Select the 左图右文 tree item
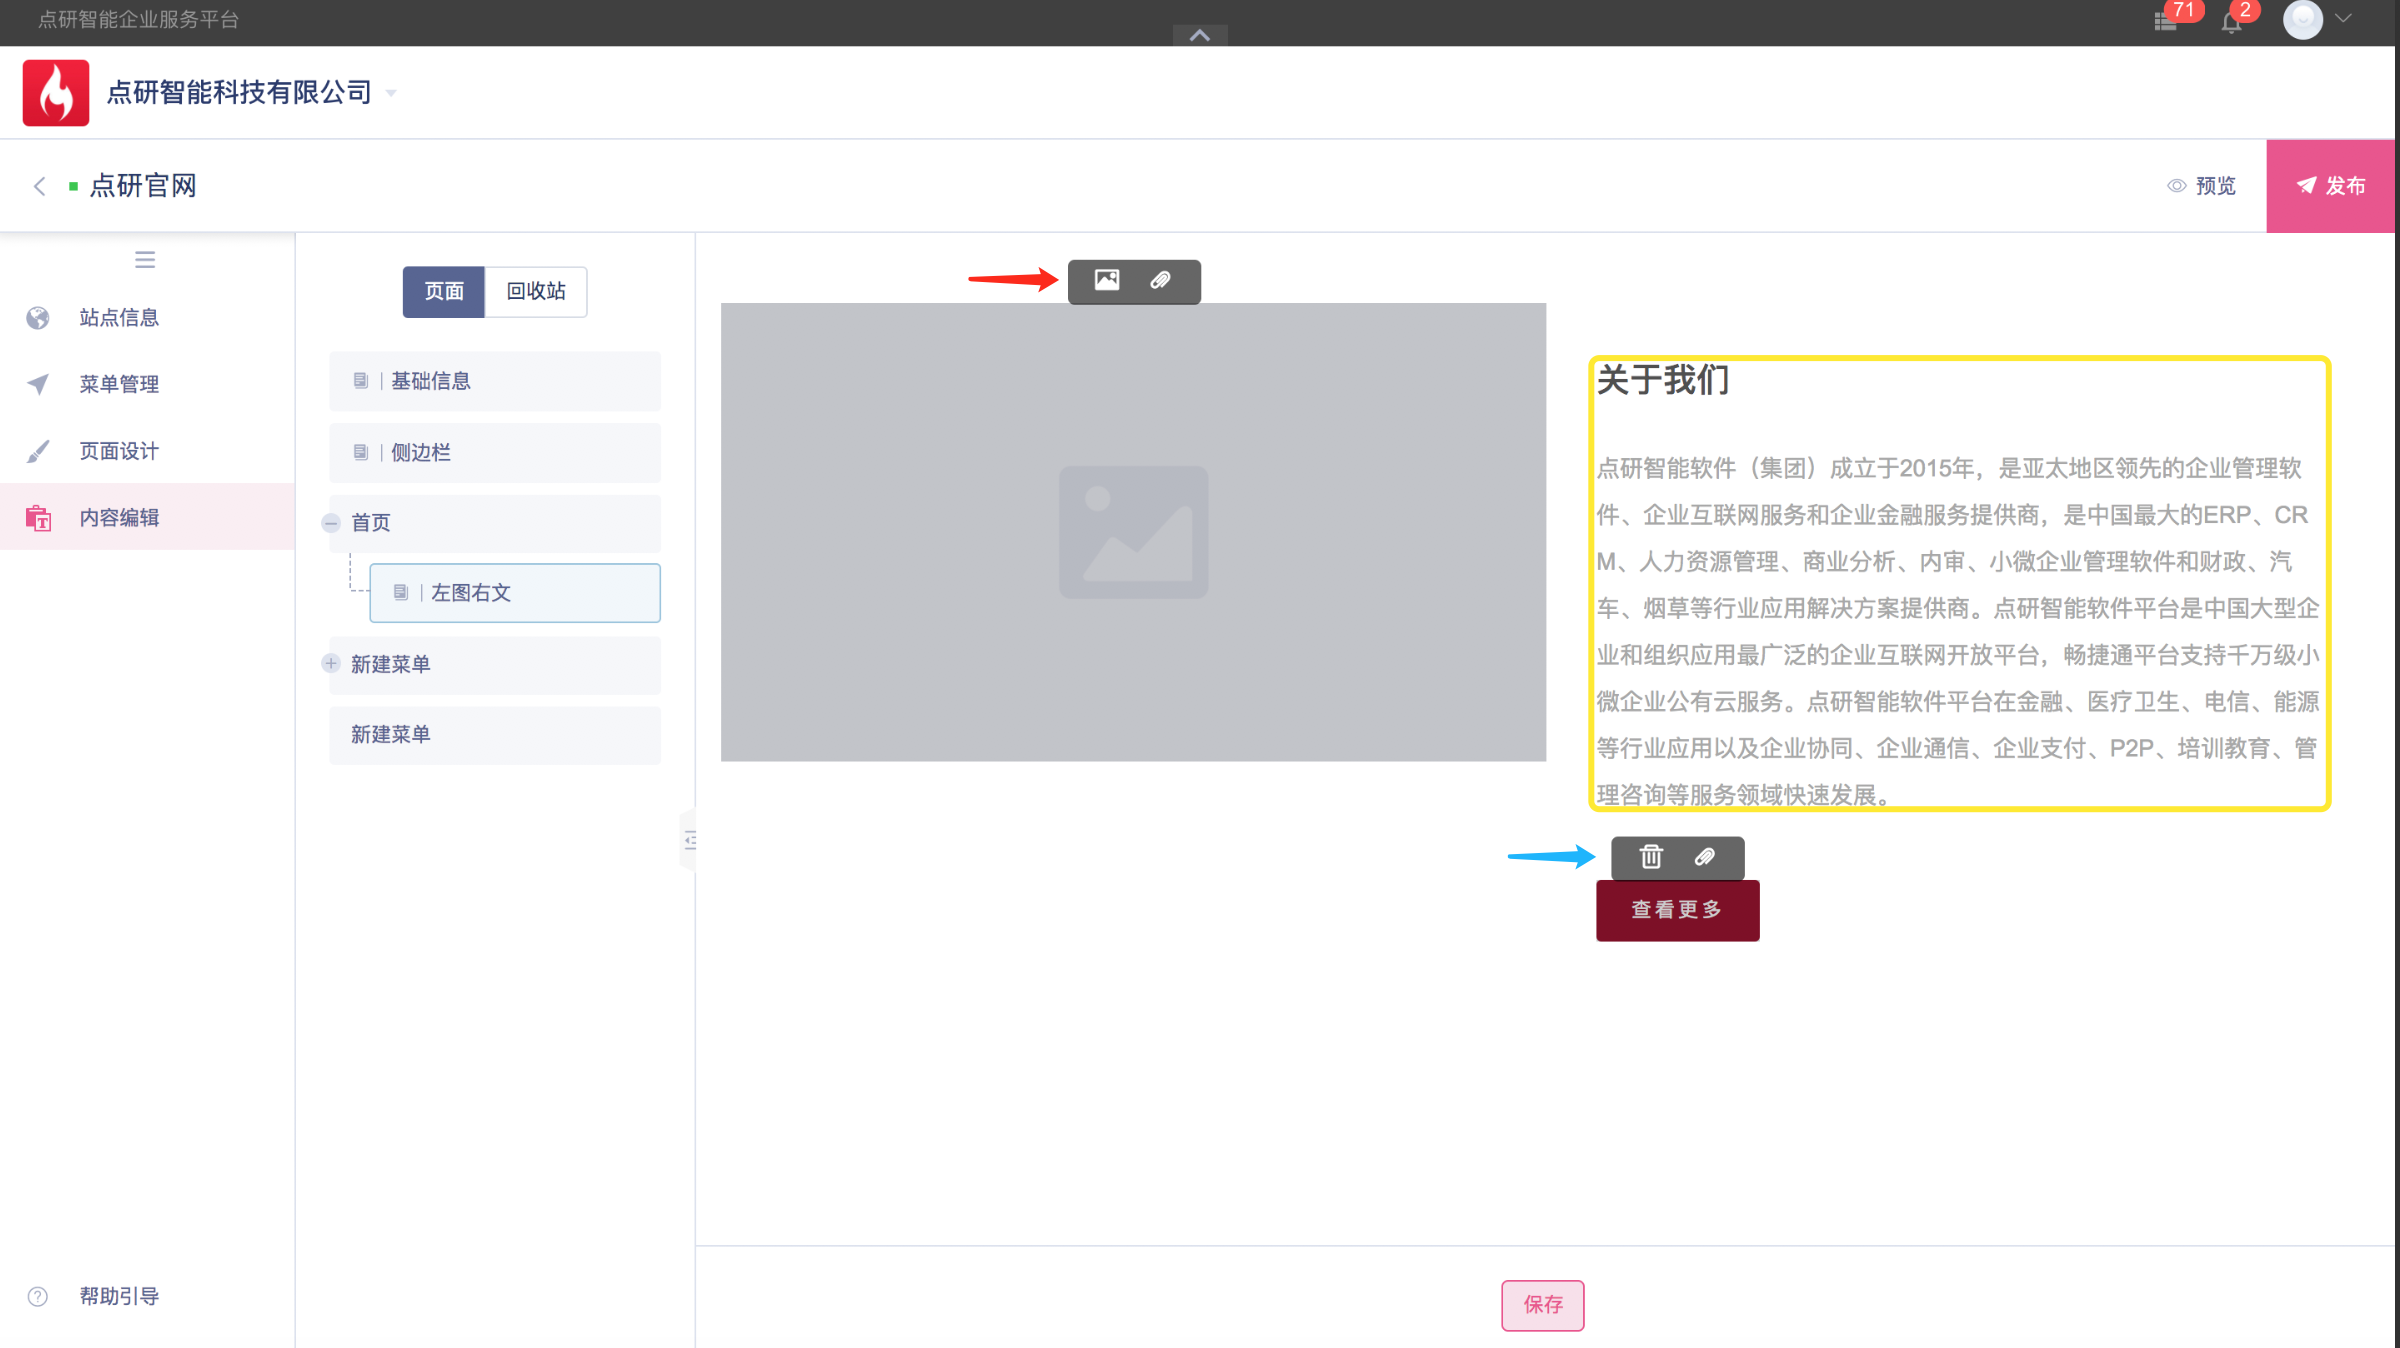Viewport: 2400px width, 1348px height. (515, 593)
